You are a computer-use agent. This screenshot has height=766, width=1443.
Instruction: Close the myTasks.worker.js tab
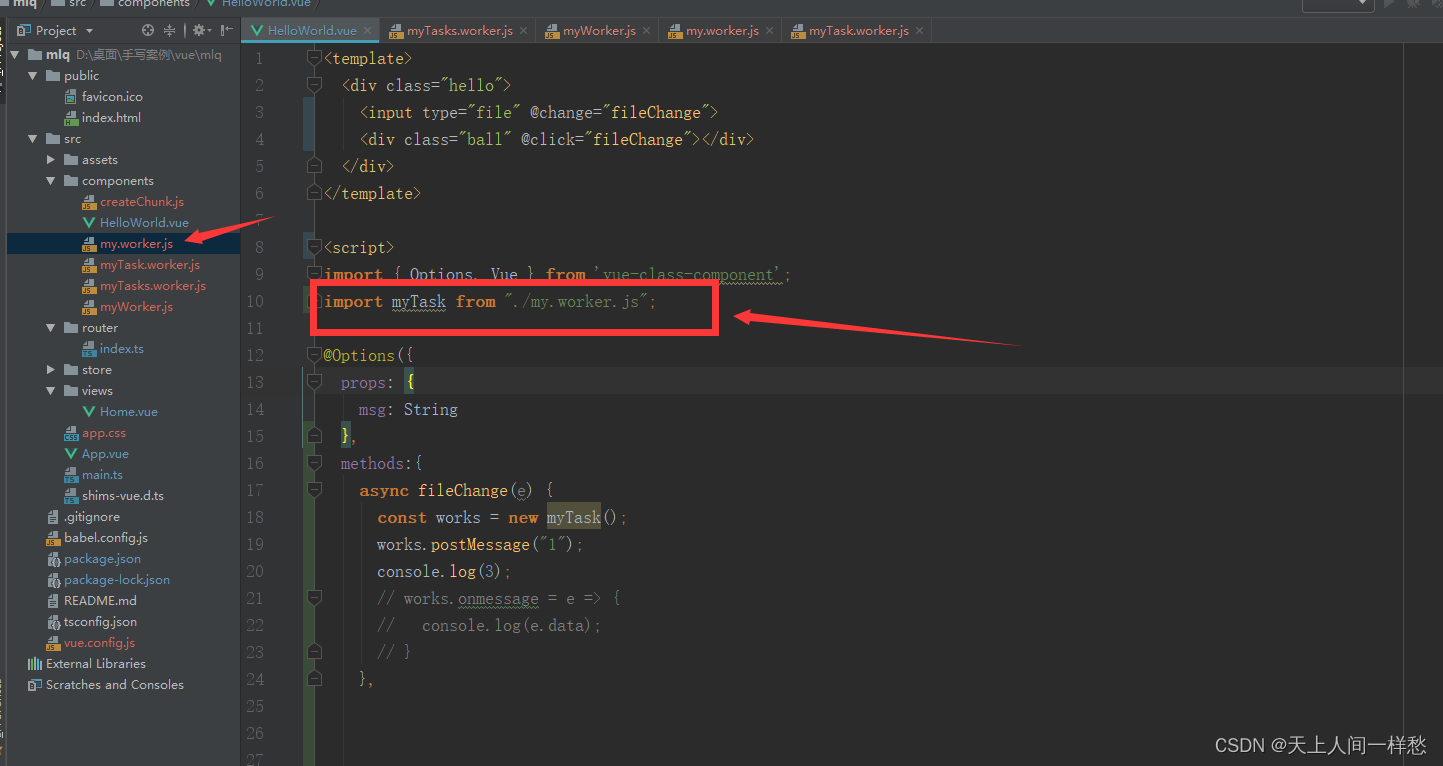point(523,31)
